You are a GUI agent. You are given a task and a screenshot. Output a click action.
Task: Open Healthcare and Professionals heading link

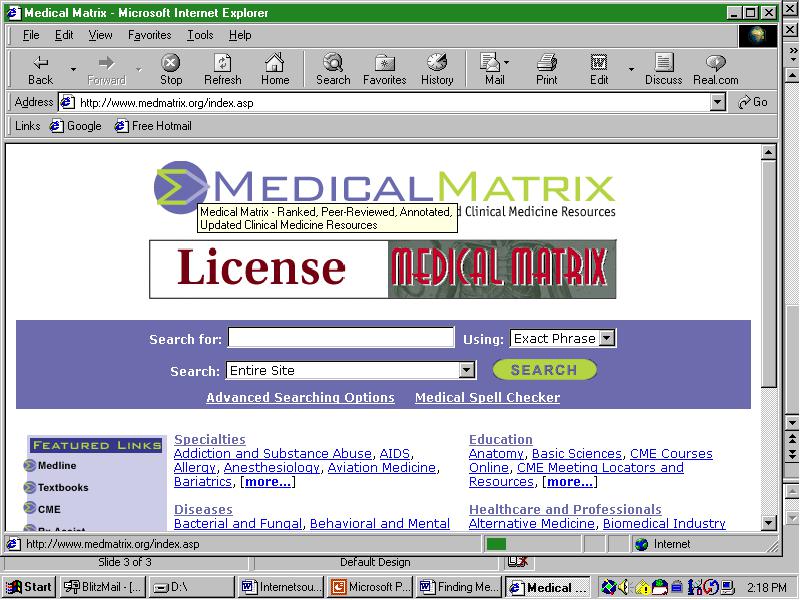coord(565,509)
